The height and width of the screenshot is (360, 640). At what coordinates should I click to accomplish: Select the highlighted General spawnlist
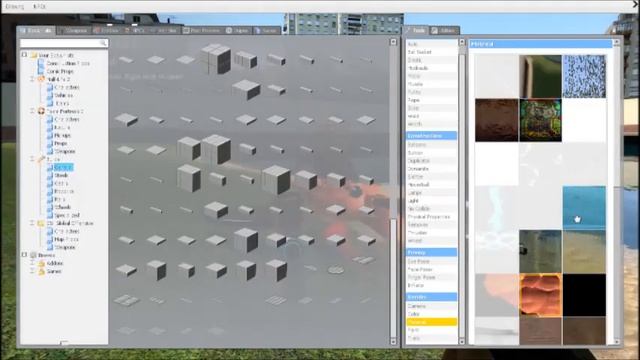[x=63, y=167]
